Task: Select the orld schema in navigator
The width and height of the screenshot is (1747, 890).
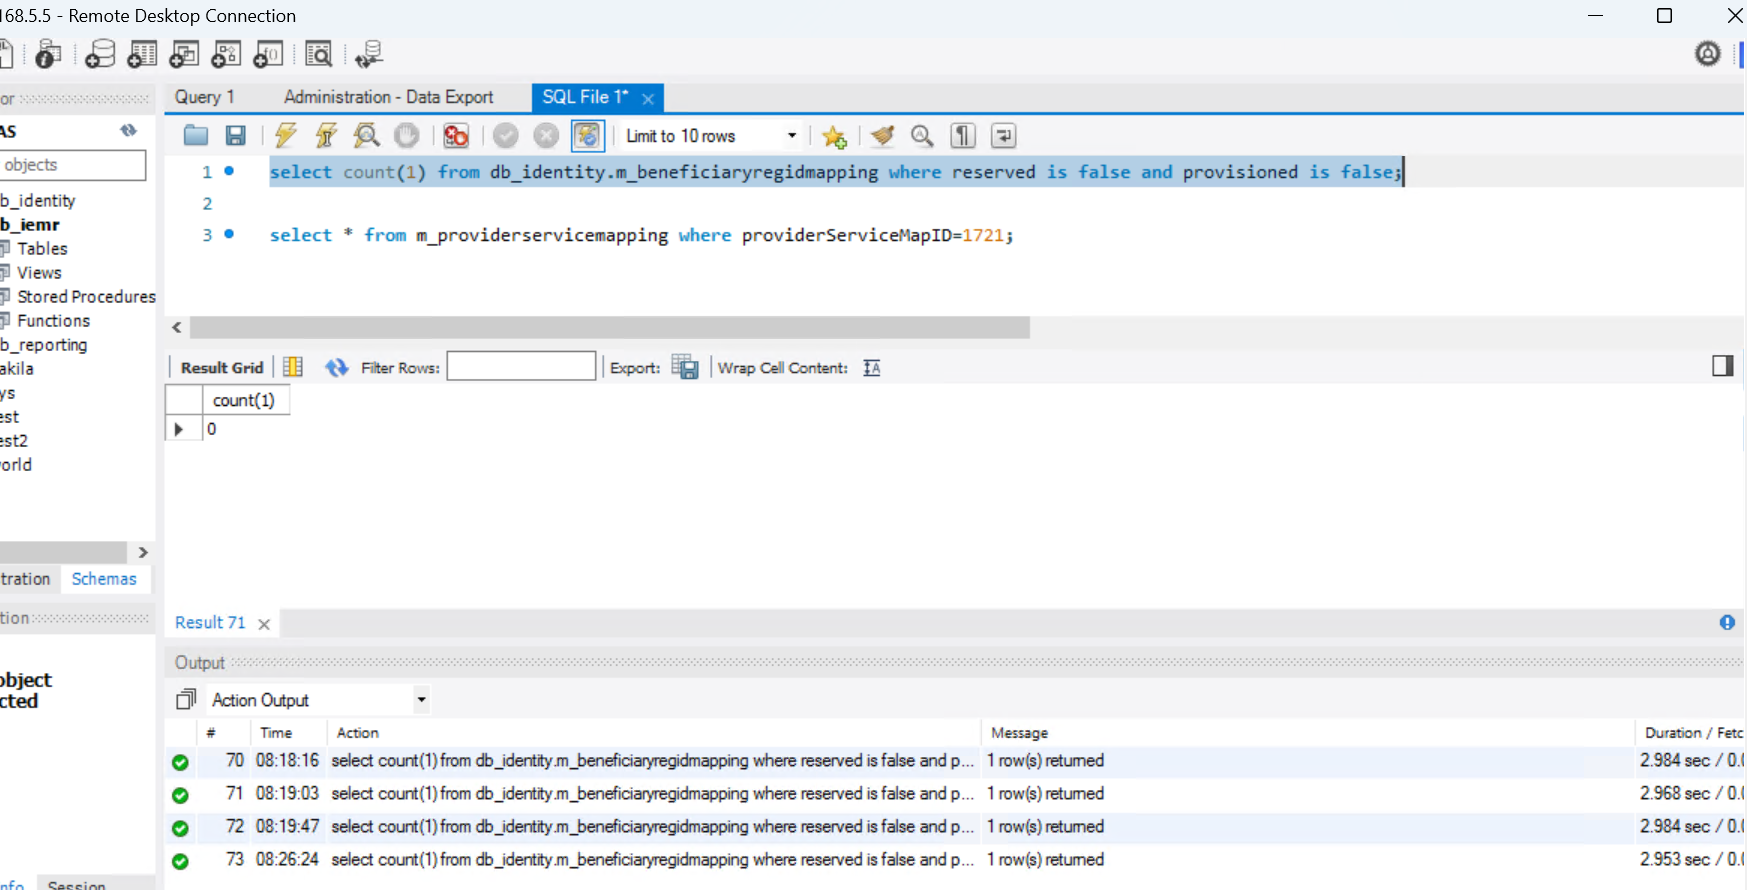Action: 16,465
